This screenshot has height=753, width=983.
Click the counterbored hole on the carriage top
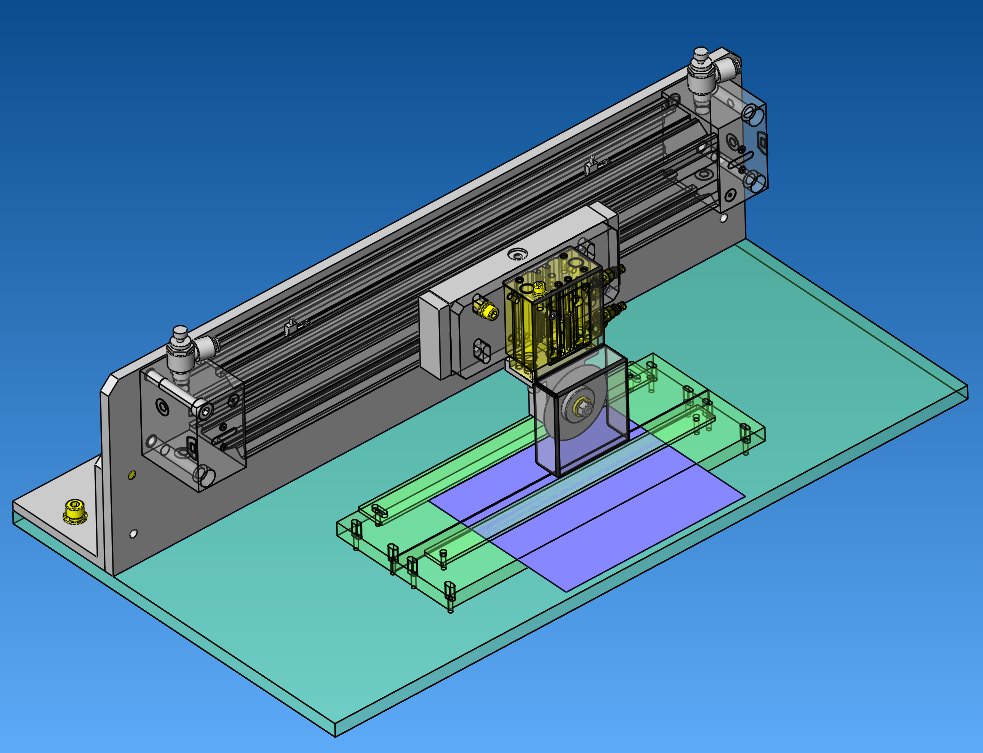coord(517,254)
